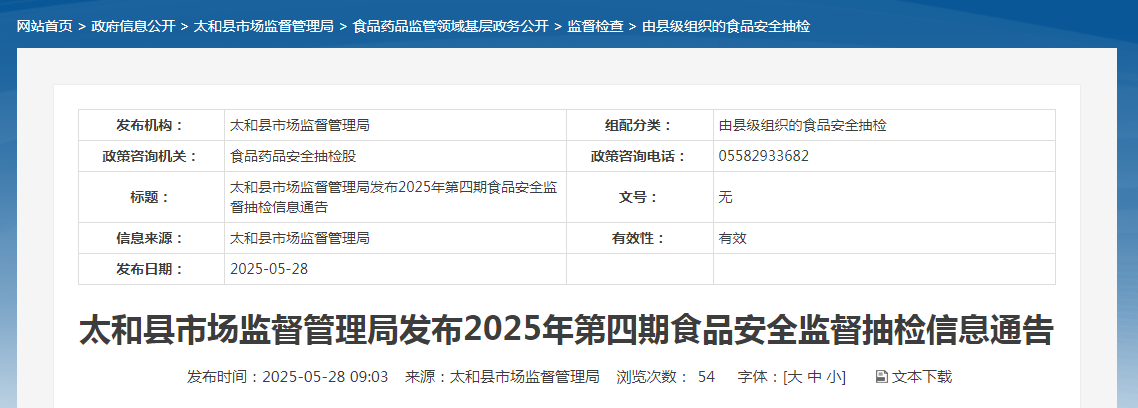Click the 发布日期 label cell

(151, 269)
